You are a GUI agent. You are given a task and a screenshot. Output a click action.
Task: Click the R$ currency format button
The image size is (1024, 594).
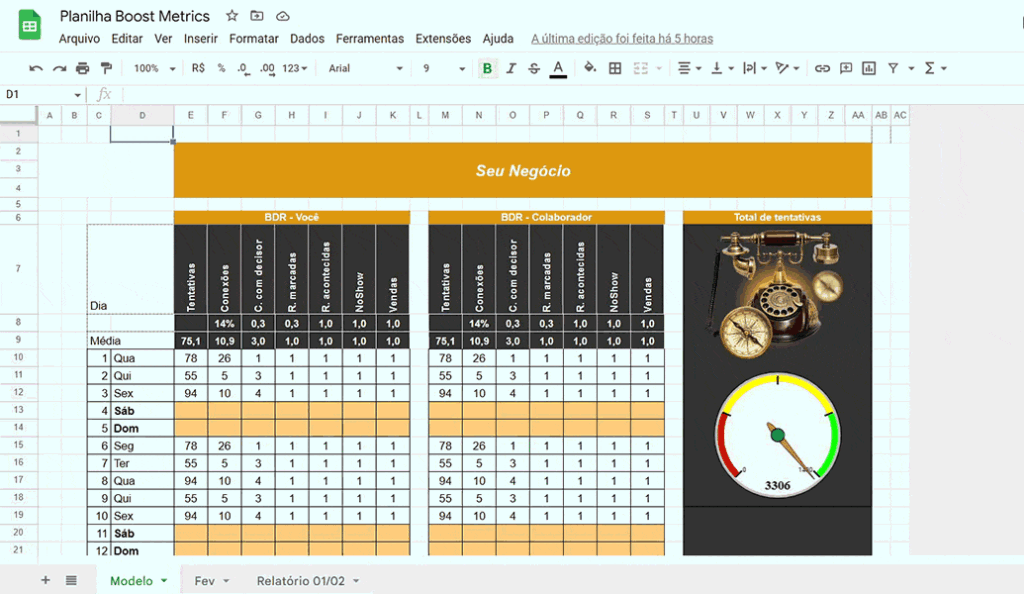198,68
